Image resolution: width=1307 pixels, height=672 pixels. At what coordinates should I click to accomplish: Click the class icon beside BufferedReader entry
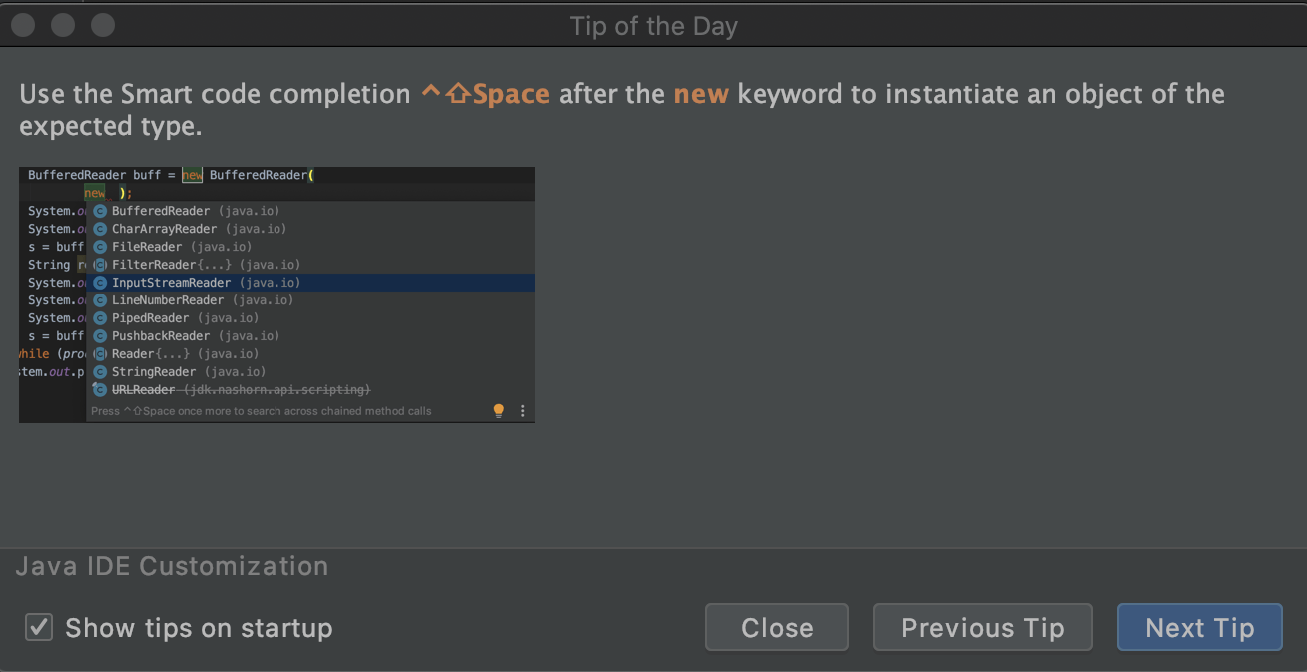pos(100,211)
